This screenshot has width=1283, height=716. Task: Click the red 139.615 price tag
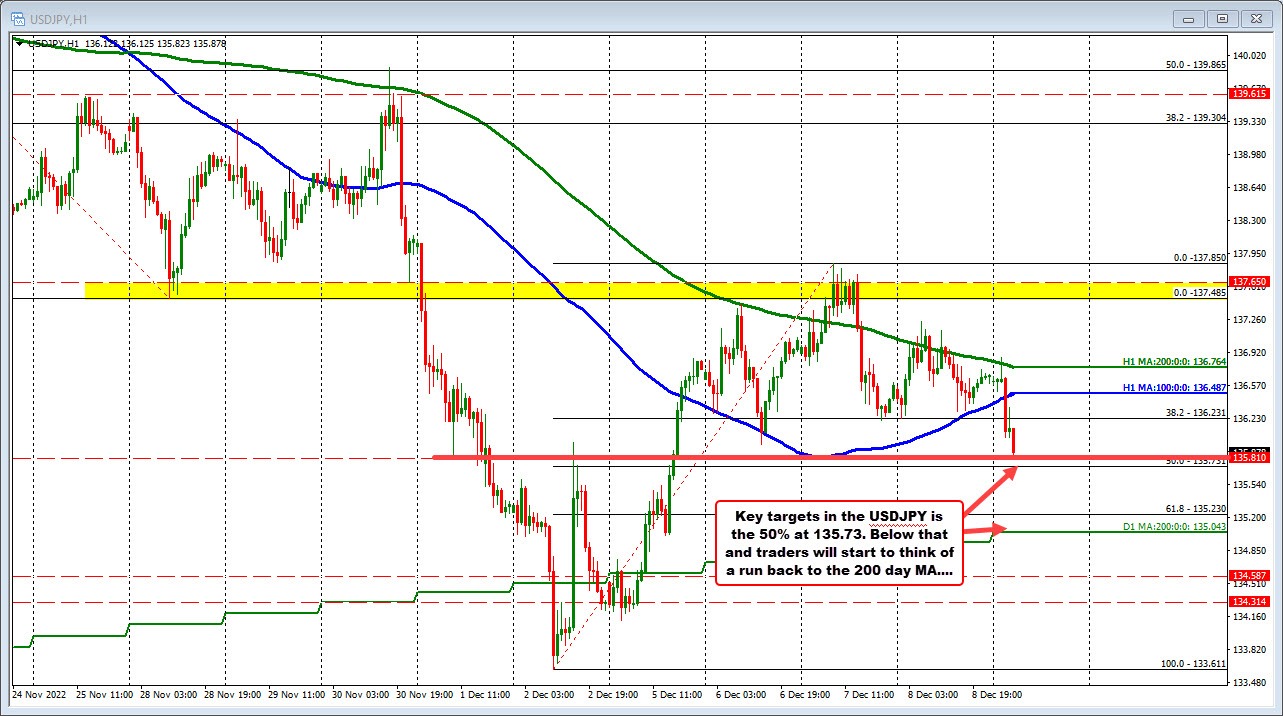pyautogui.click(x=1250, y=93)
